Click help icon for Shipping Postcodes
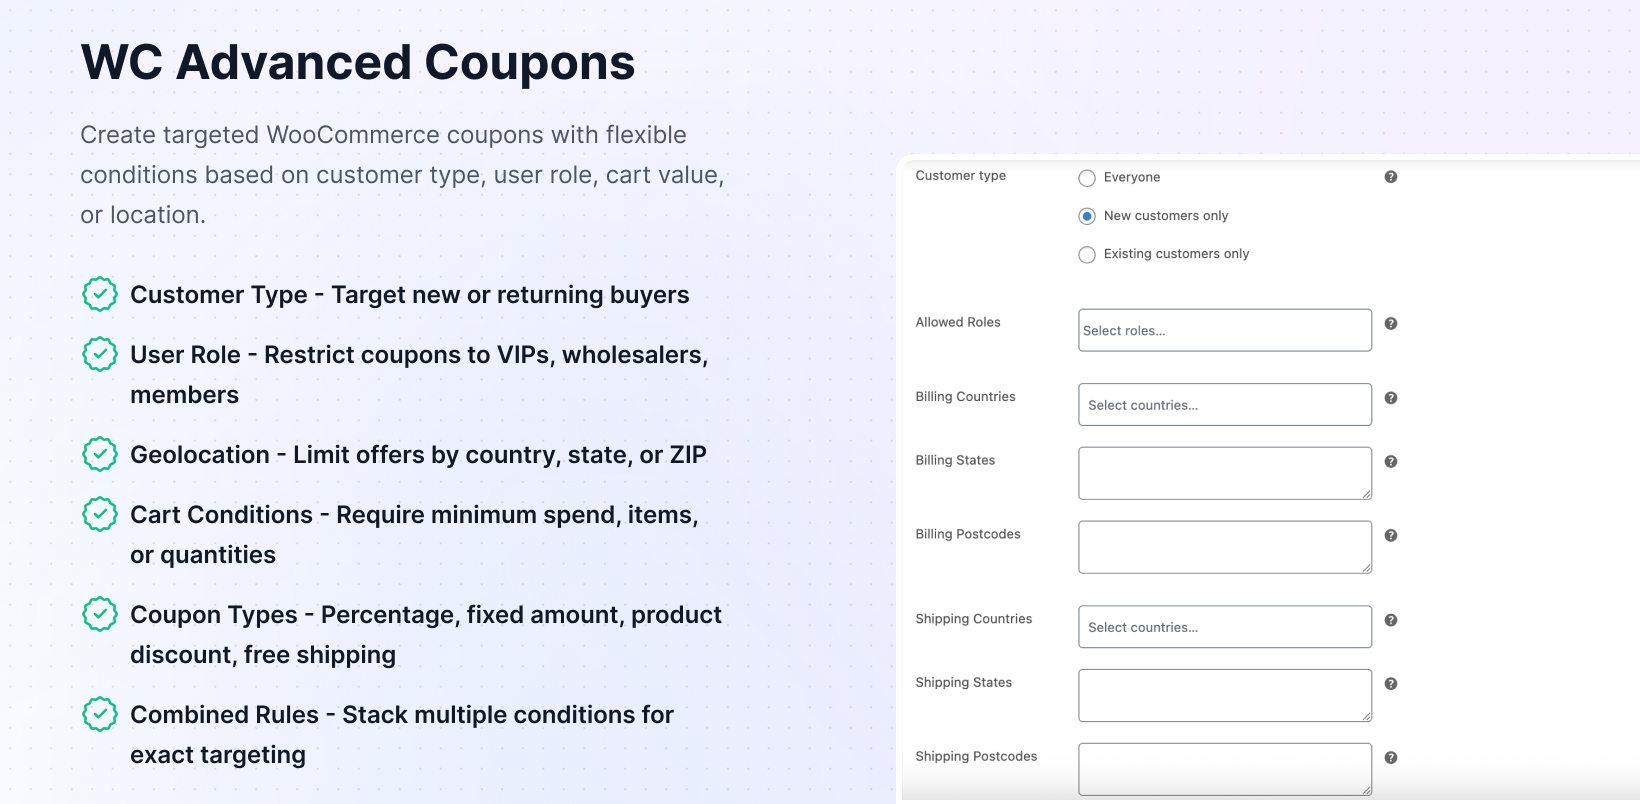Screen dimensions: 1640x804 (1390, 758)
